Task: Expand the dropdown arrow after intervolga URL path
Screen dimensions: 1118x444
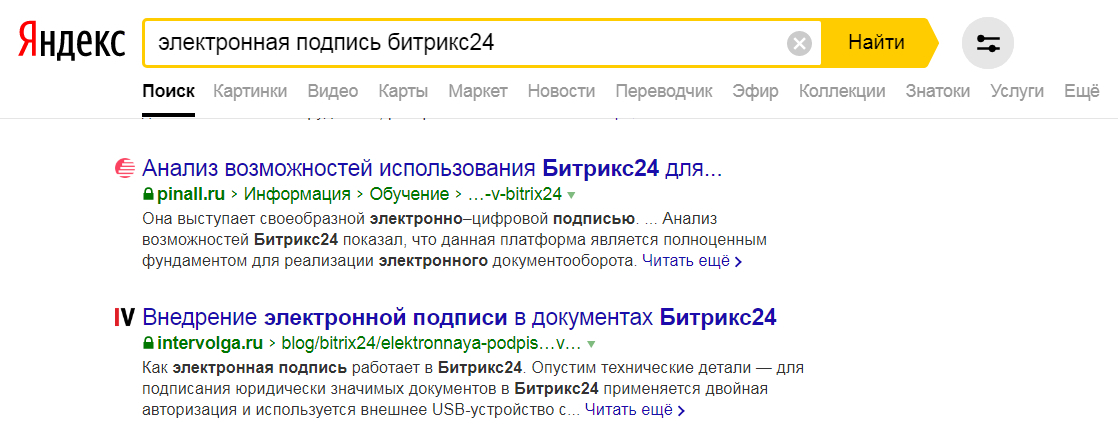Action: click(x=590, y=344)
